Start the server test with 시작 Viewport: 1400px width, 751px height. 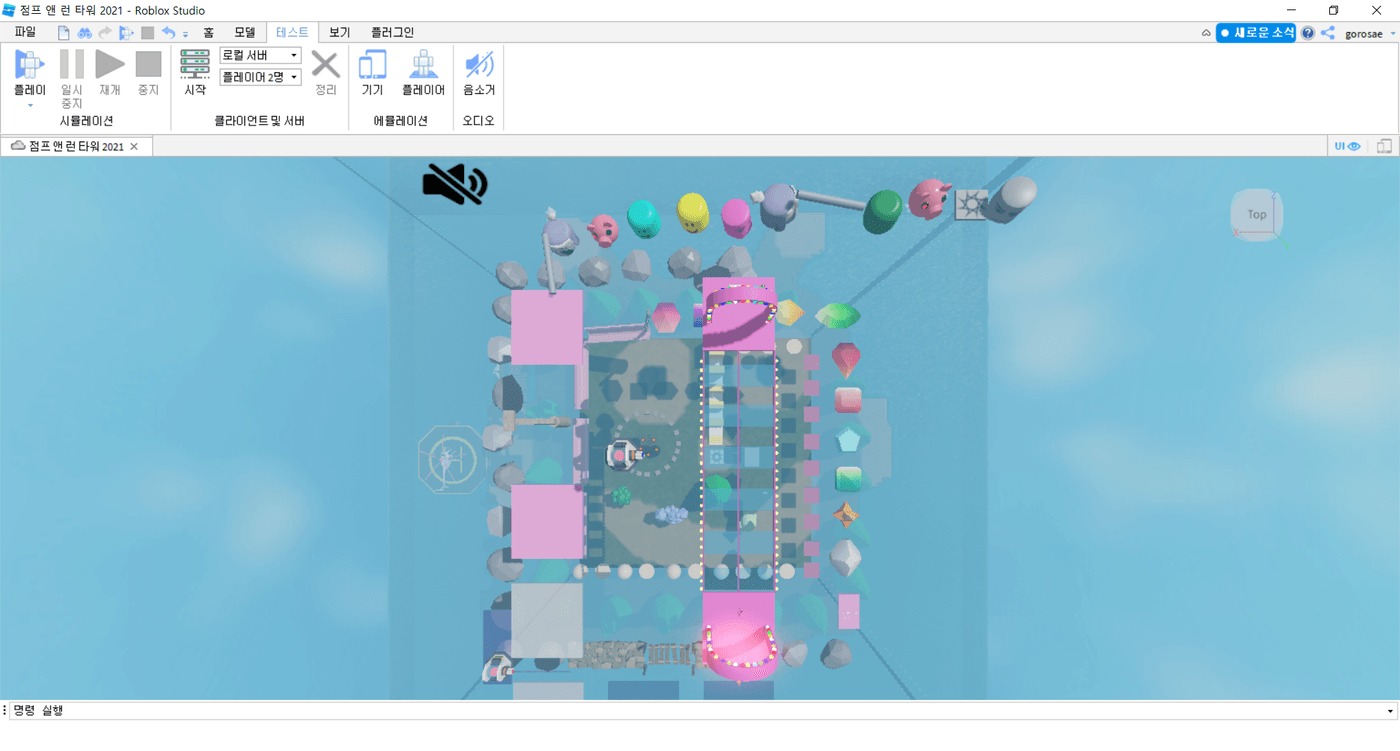(195, 72)
